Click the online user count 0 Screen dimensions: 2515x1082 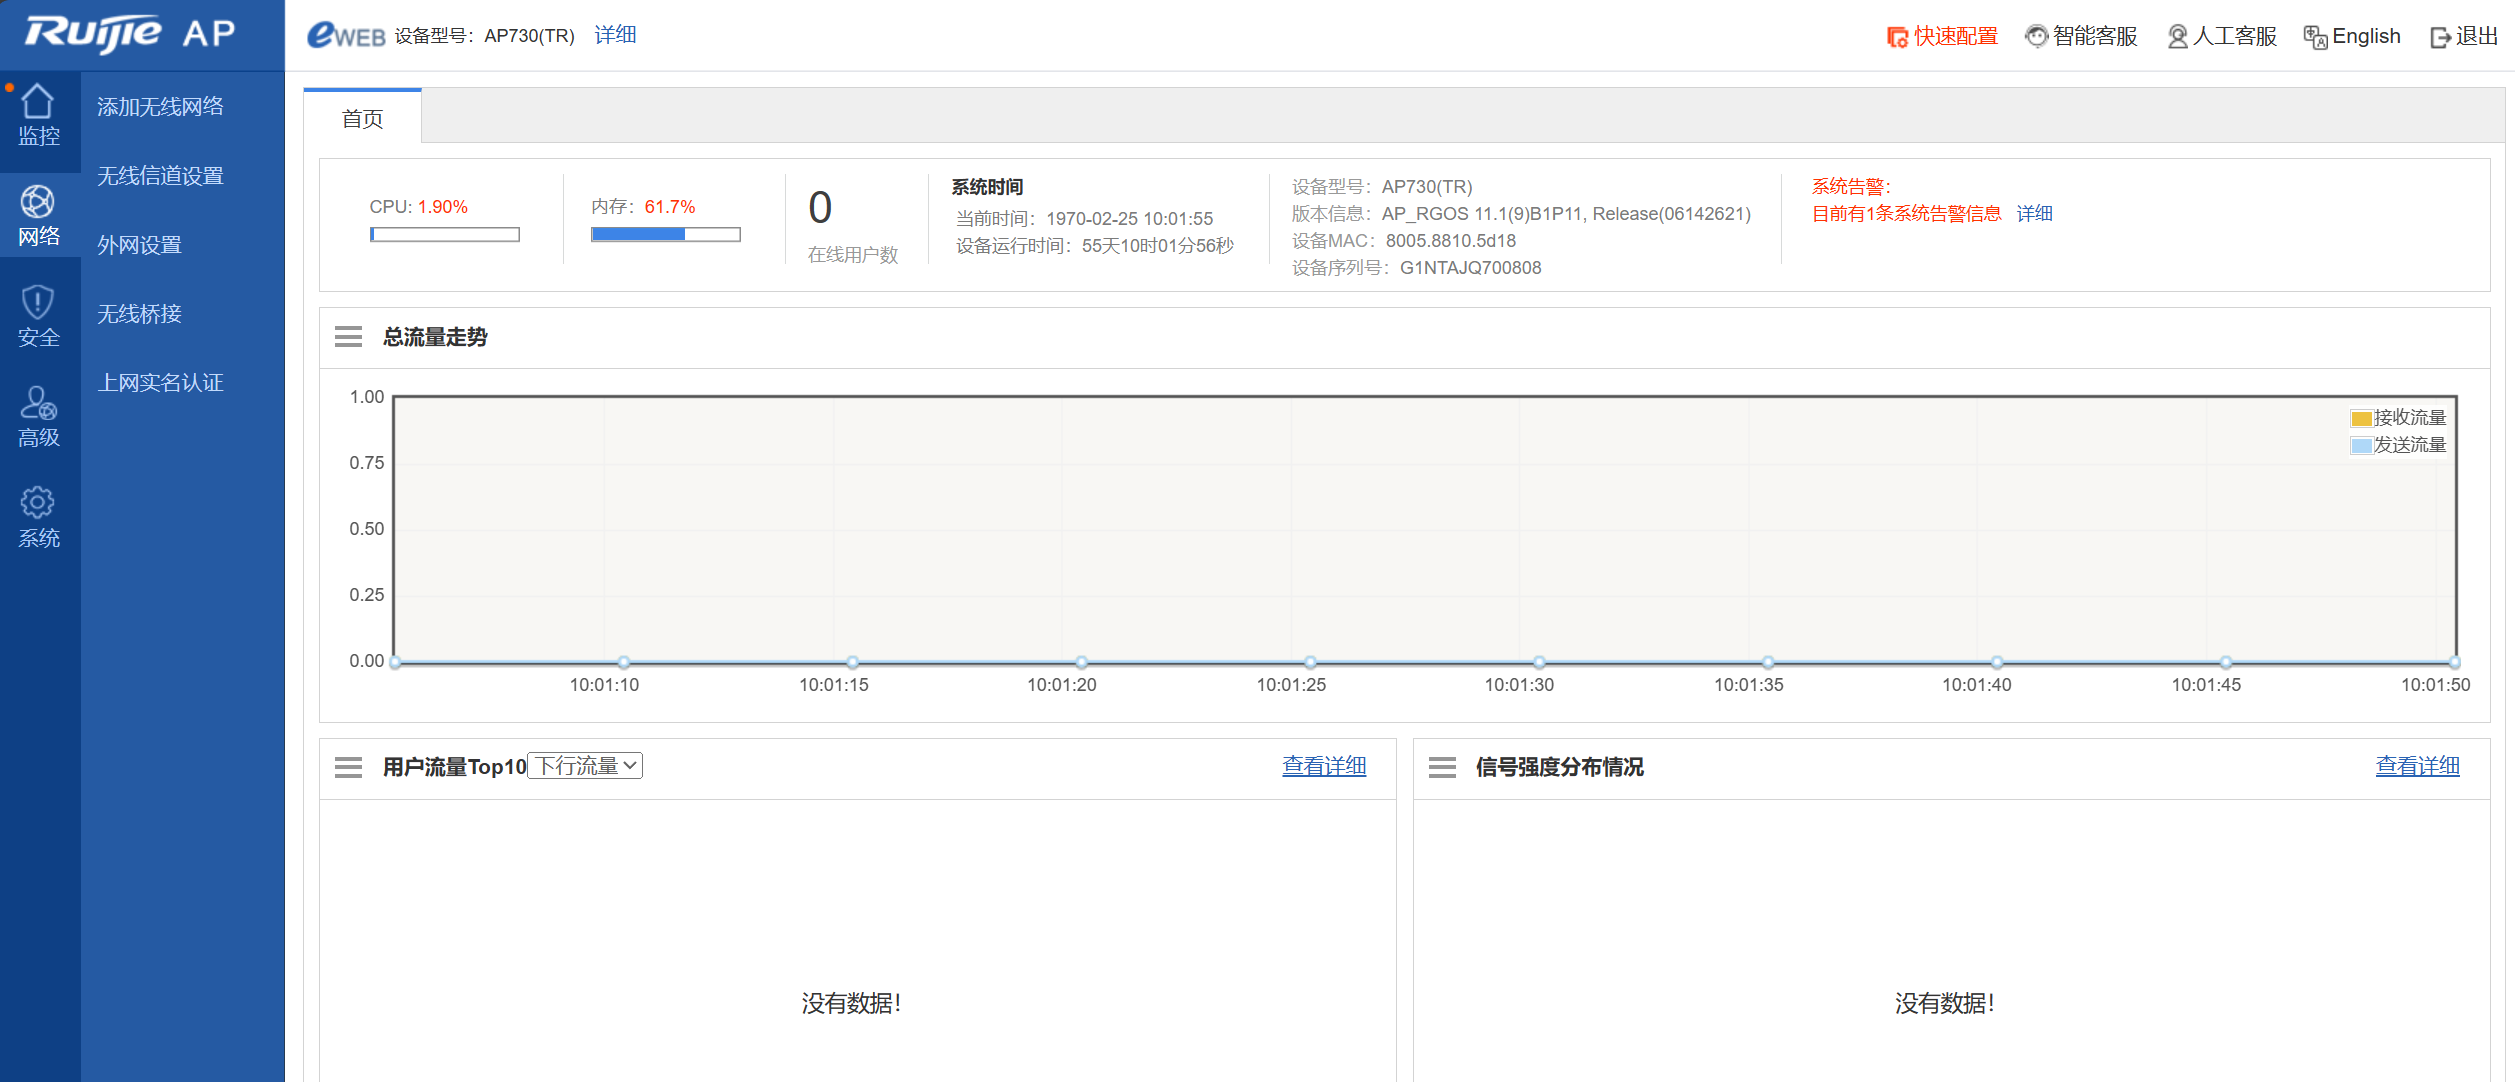coord(820,208)
